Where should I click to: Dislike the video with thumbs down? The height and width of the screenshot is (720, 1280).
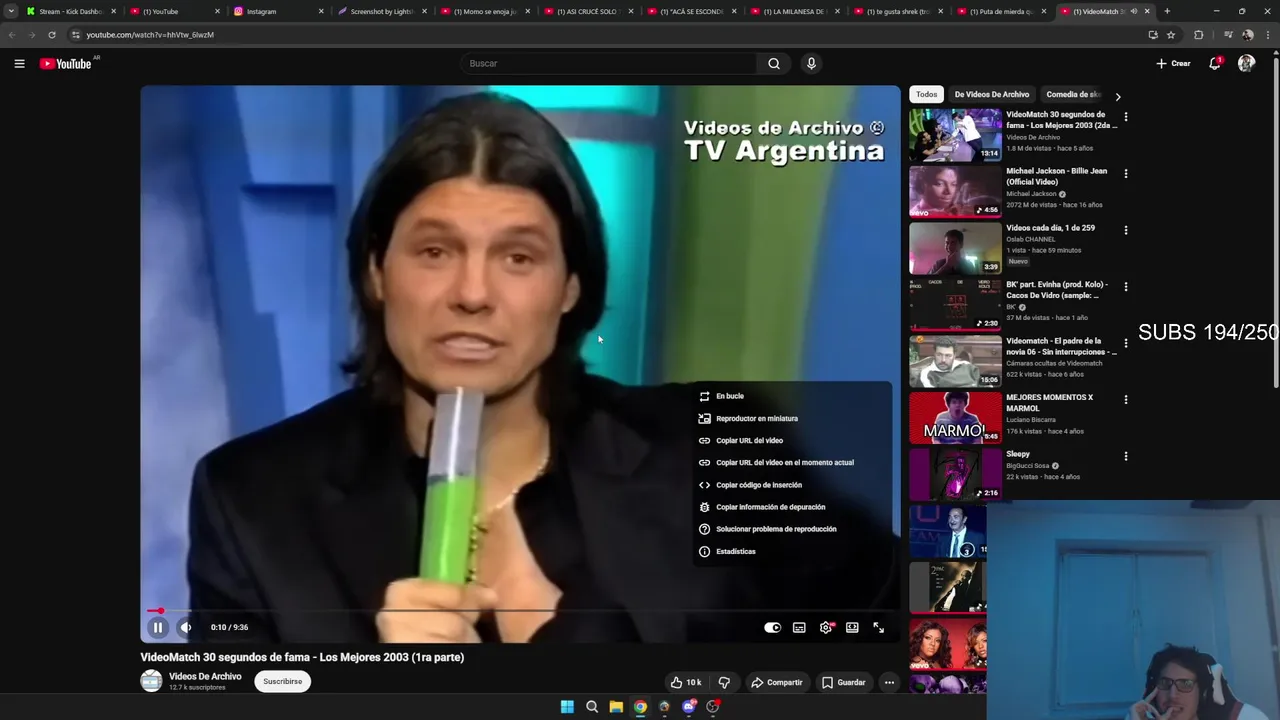click(x=724, y=682)
